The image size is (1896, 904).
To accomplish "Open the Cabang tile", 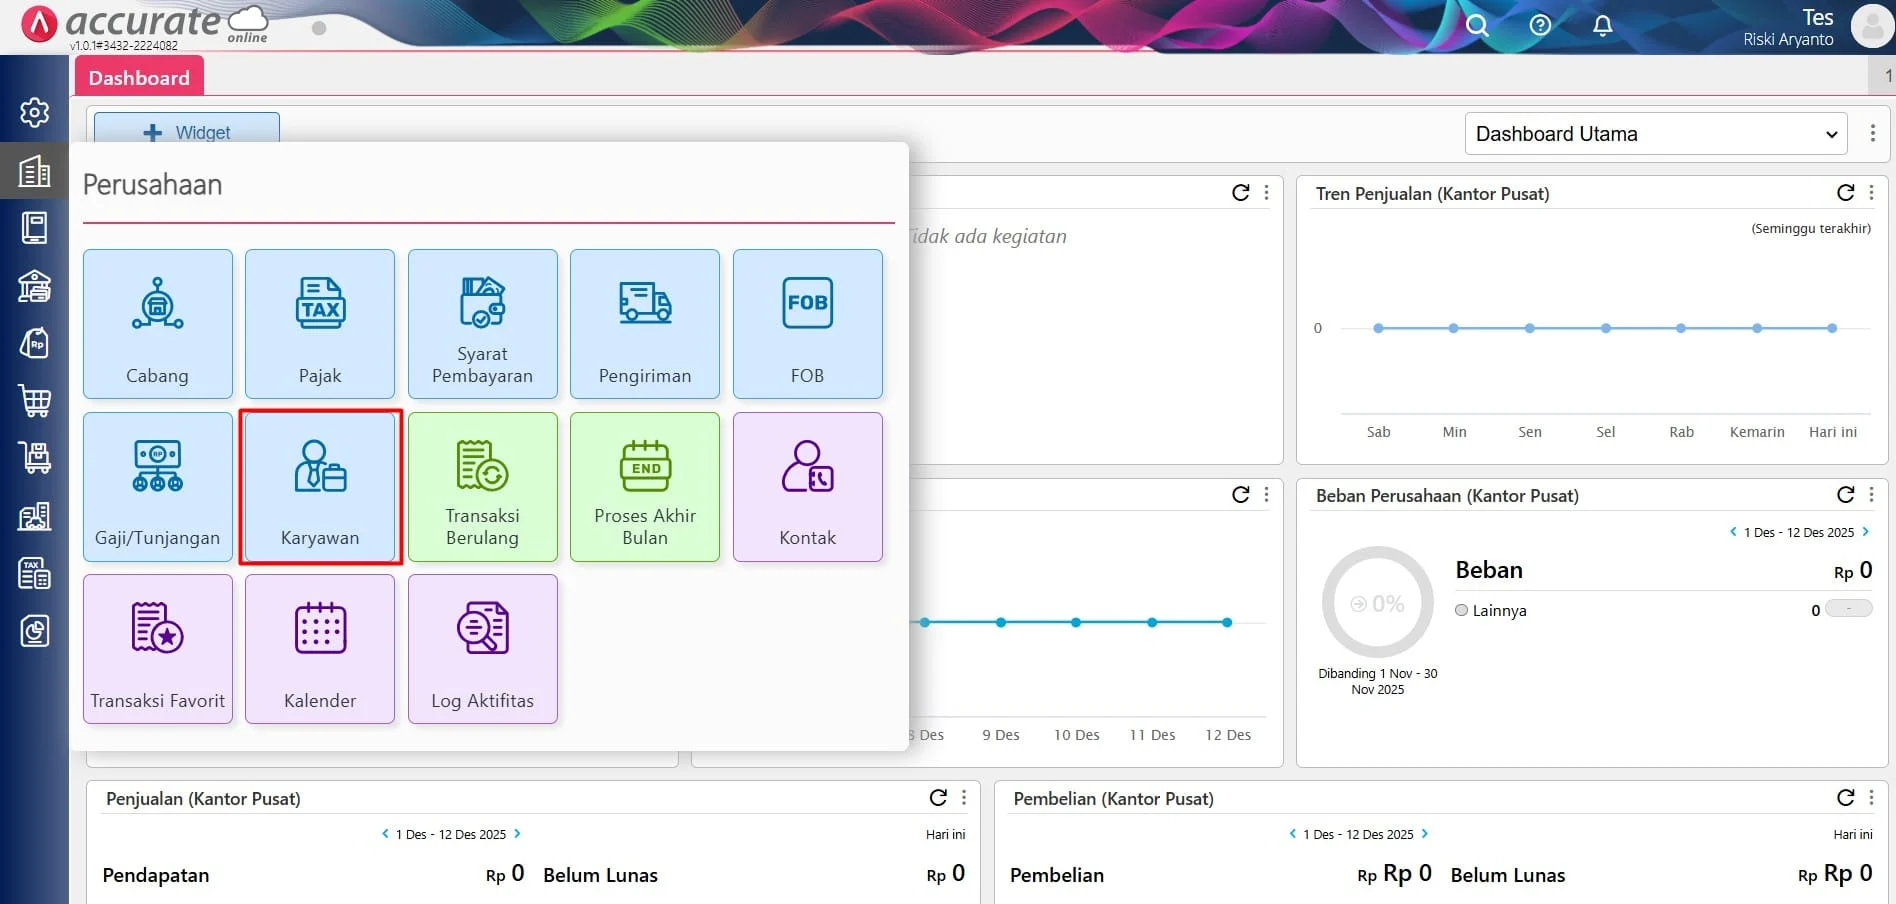I will (158, 324).
